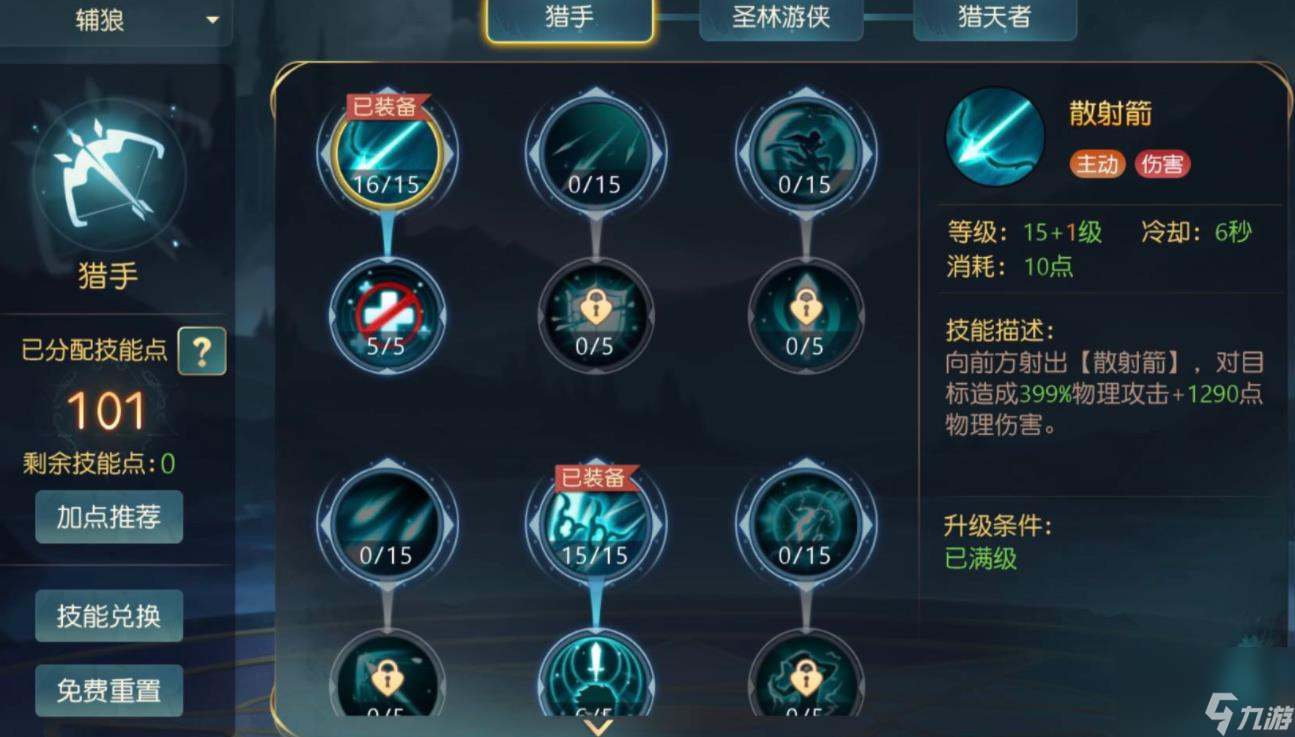1295x737 pixels.
Task: Choose the no-healing passive skill showing 5/5
Action: 387,316
